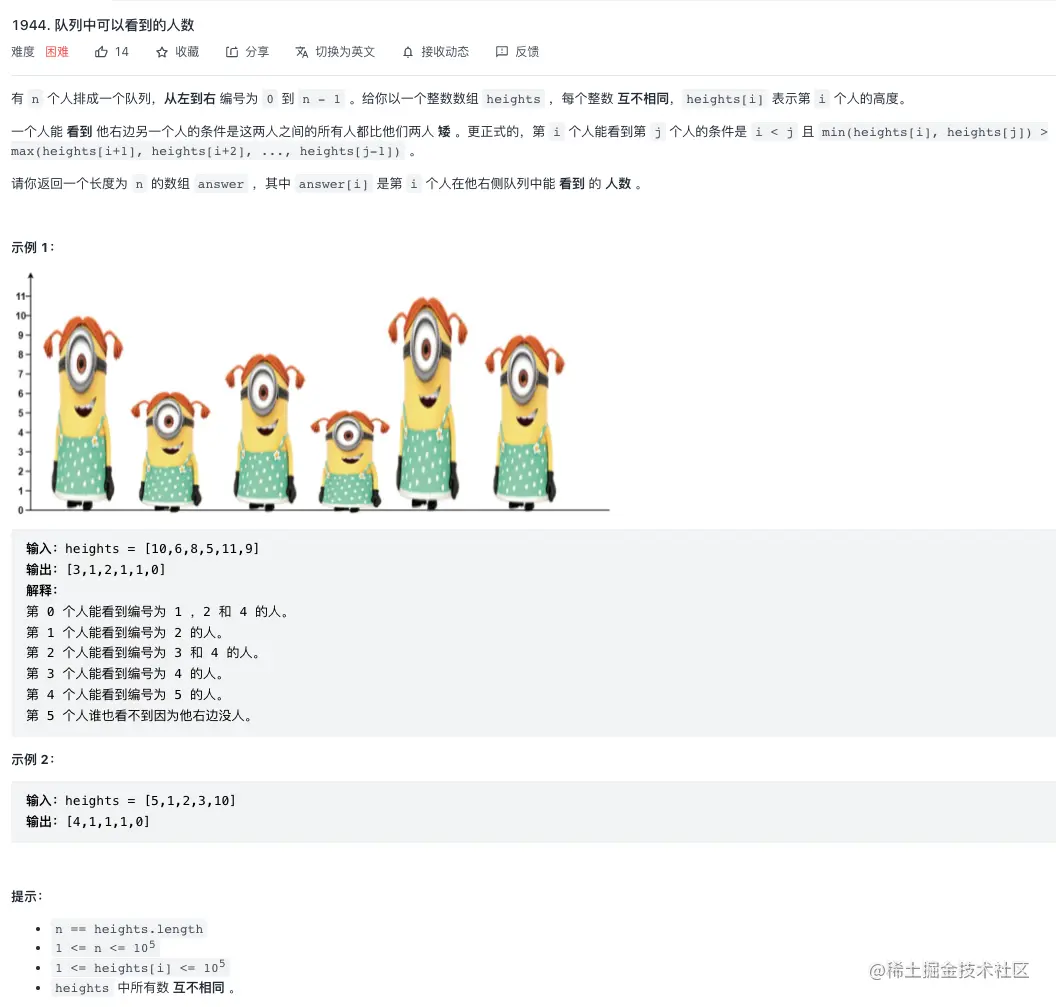
Task: Click the 分享 label
Action: [x=257, y=52]
